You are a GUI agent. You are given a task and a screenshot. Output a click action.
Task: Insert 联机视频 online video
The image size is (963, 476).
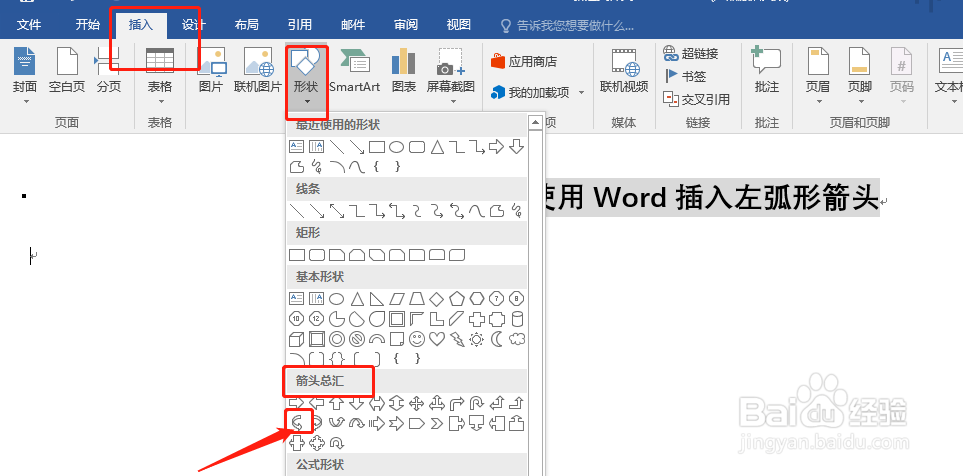[x=624, y=71]
